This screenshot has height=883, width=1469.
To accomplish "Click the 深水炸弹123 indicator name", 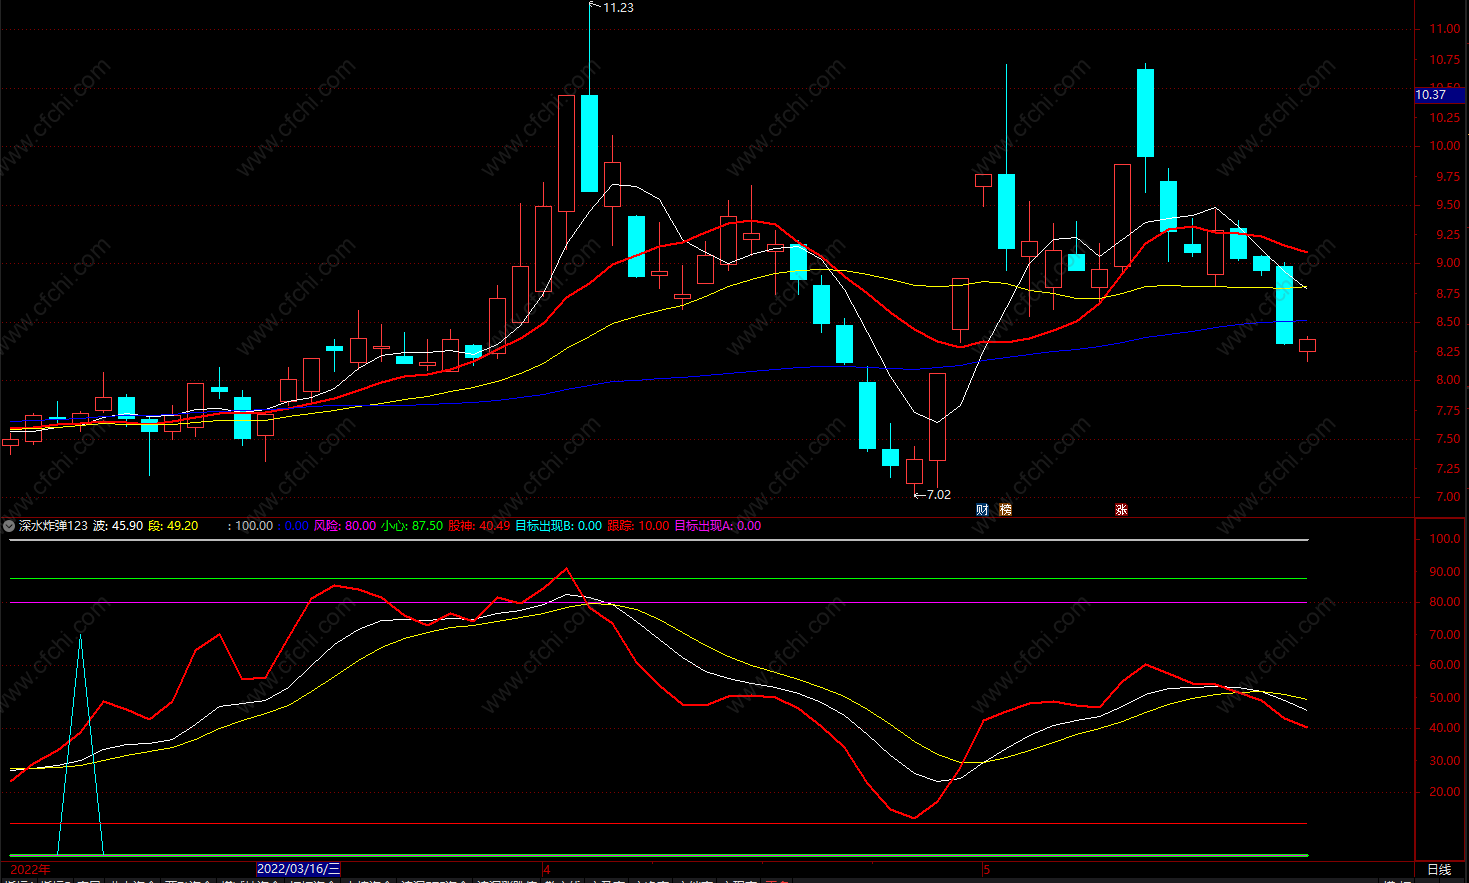I will pyautogui.click(x=53, y=526).
